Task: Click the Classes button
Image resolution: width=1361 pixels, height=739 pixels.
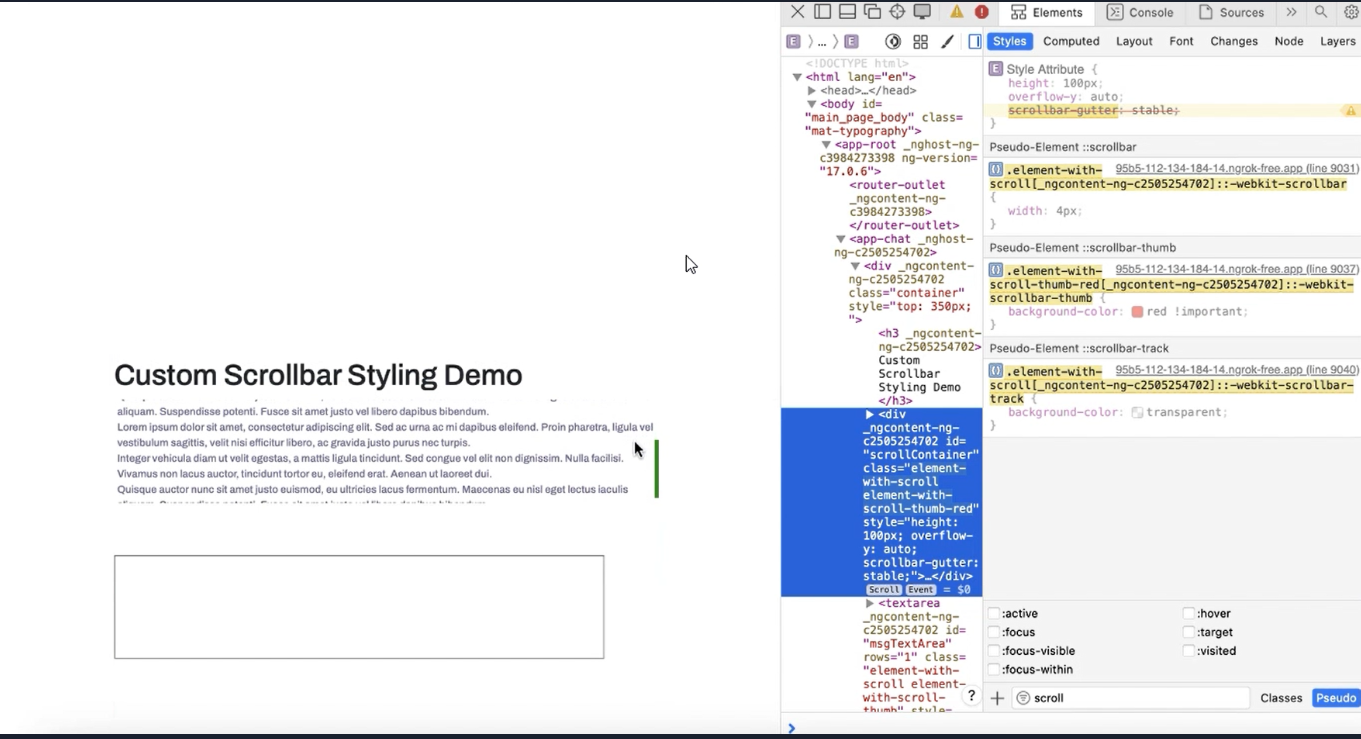Action: click(1281, 697)
